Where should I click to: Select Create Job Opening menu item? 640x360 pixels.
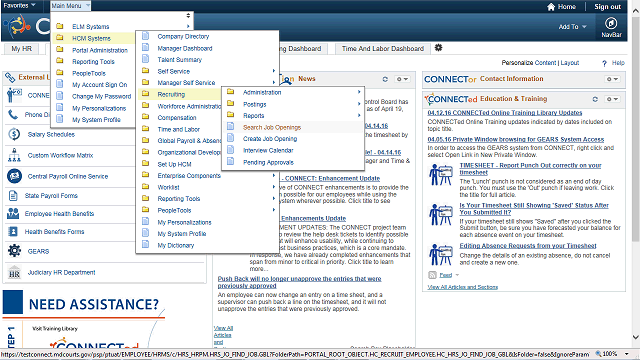pos(270,139)
